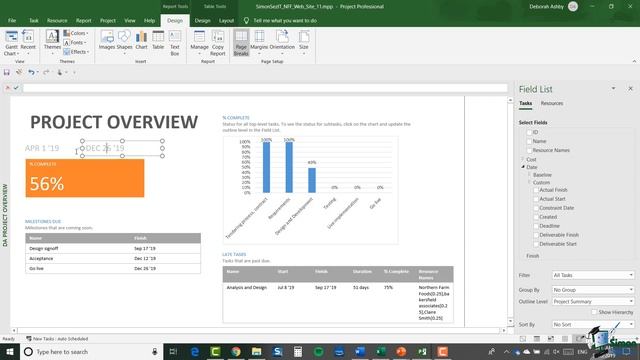Check the Created field checkbox
640x360 pixels.
point(536,217)
